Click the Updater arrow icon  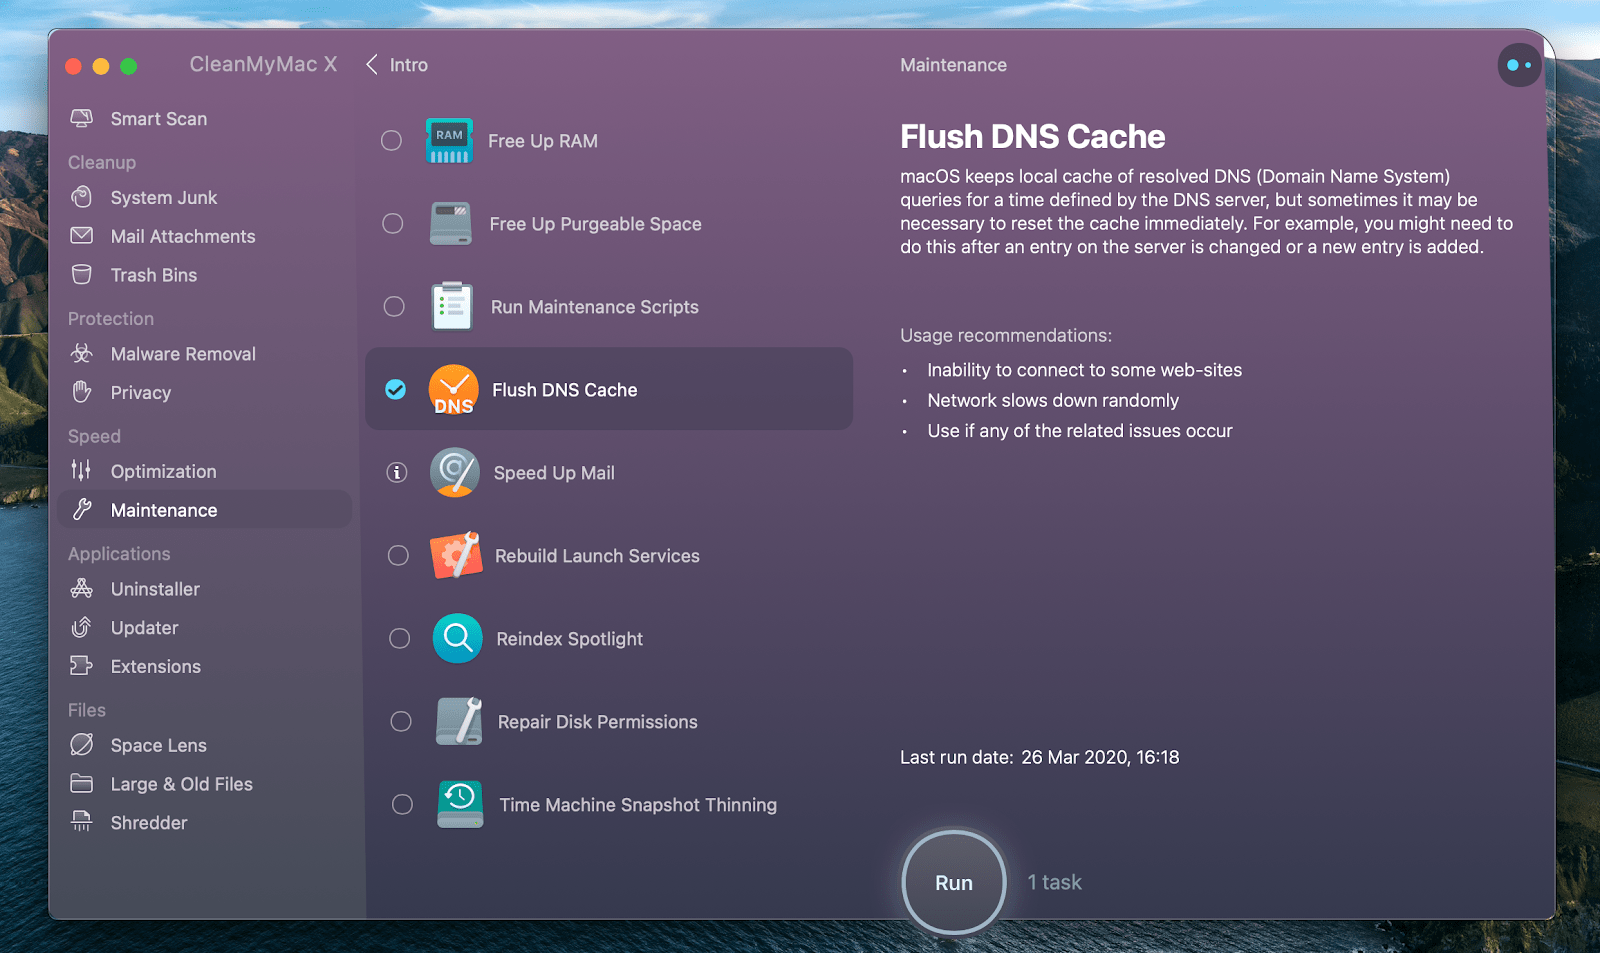(82, 627)
